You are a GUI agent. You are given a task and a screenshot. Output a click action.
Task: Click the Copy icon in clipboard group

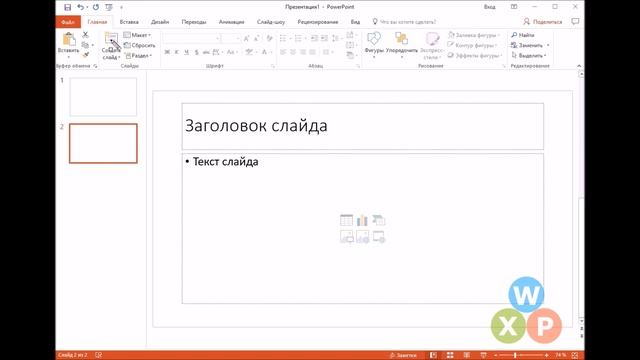(85, 45)
